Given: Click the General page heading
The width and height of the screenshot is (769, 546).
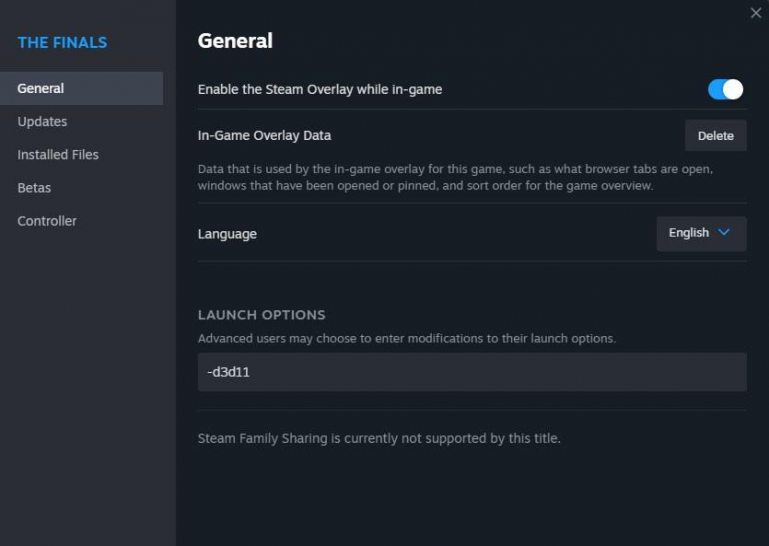Looking at the screenshot, I should pyautogui.click(x=235, y=41).
